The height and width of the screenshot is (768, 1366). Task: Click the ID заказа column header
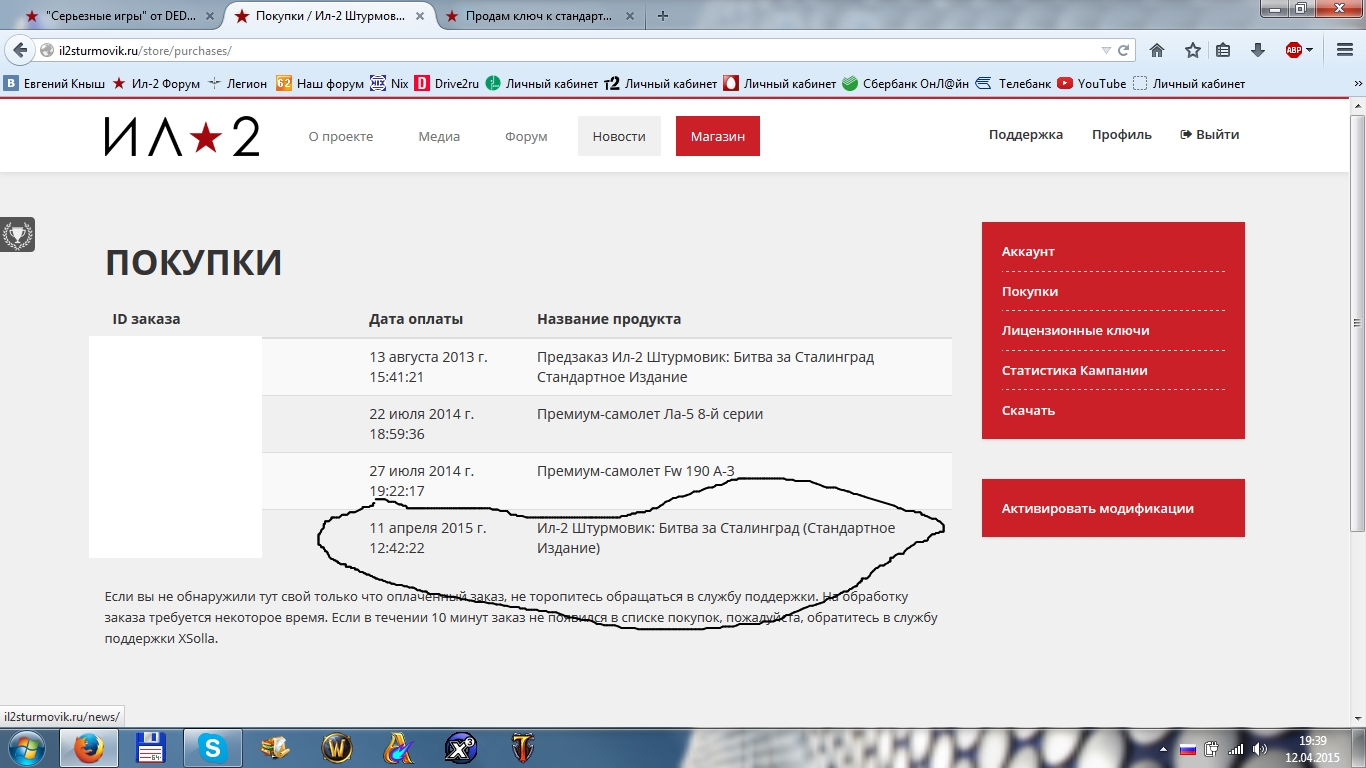pos(146,319)
